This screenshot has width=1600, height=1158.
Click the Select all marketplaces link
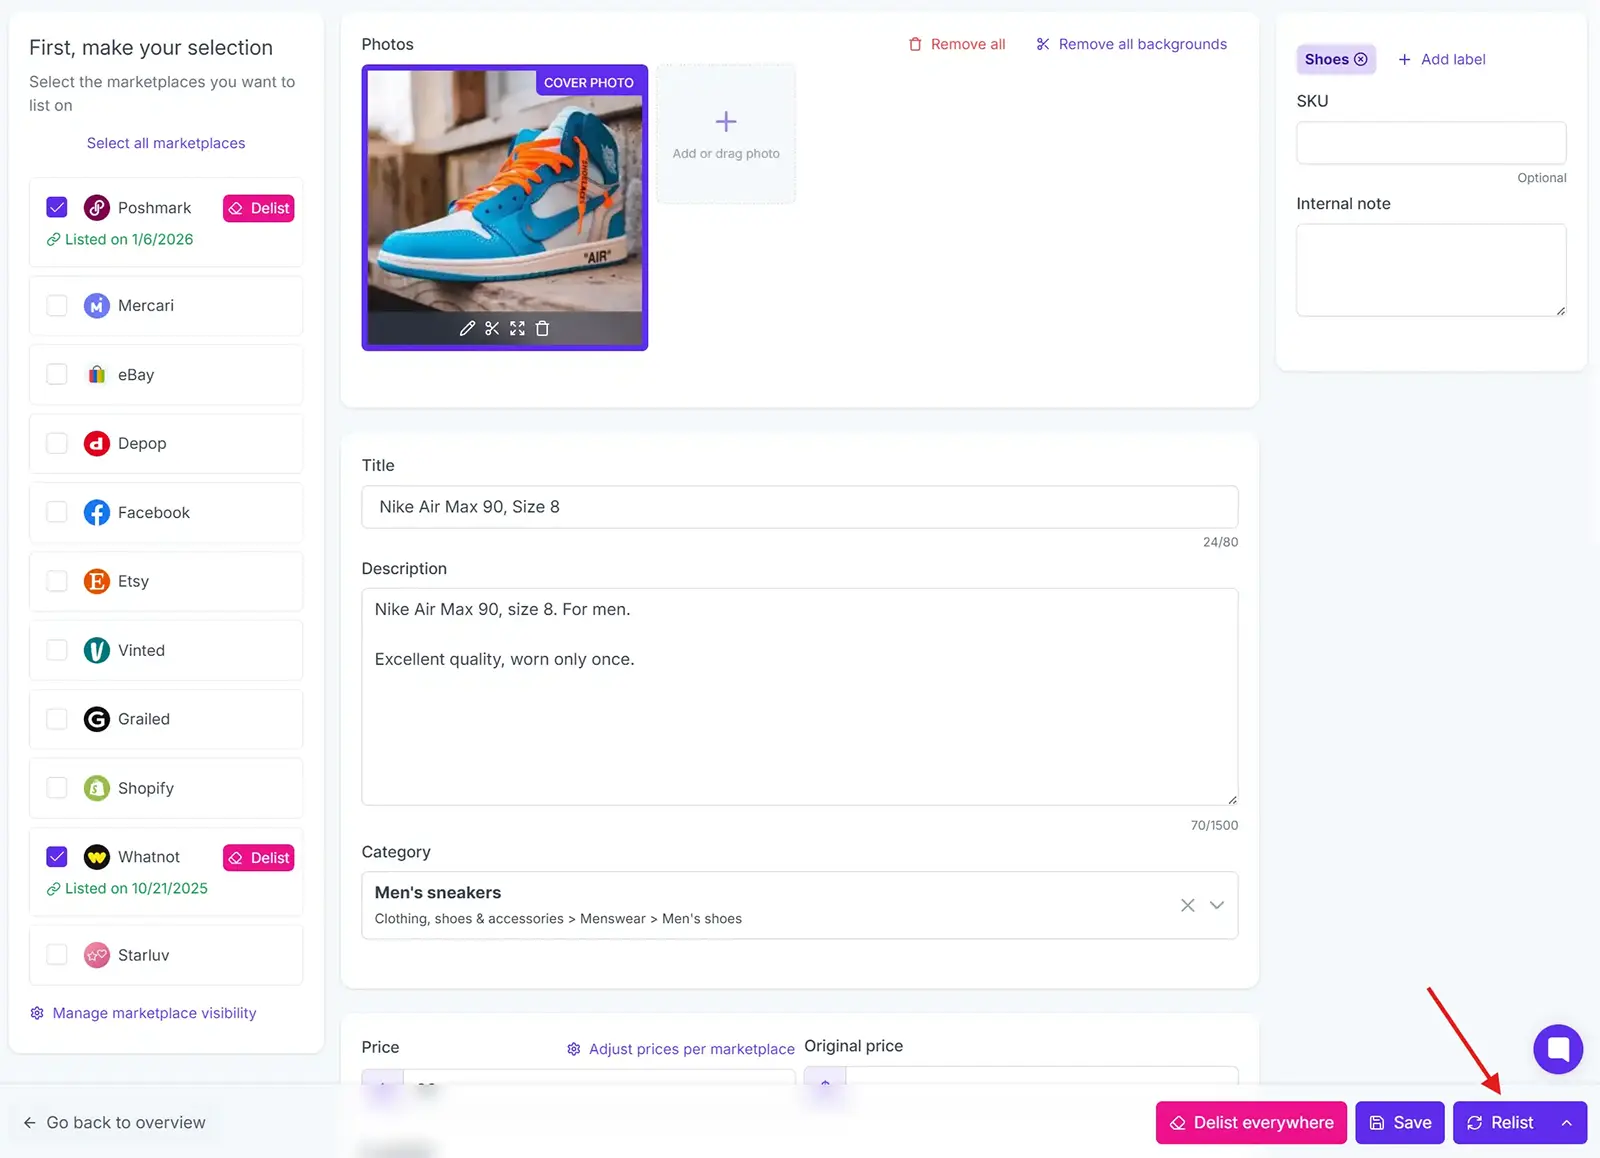point(166,142)
